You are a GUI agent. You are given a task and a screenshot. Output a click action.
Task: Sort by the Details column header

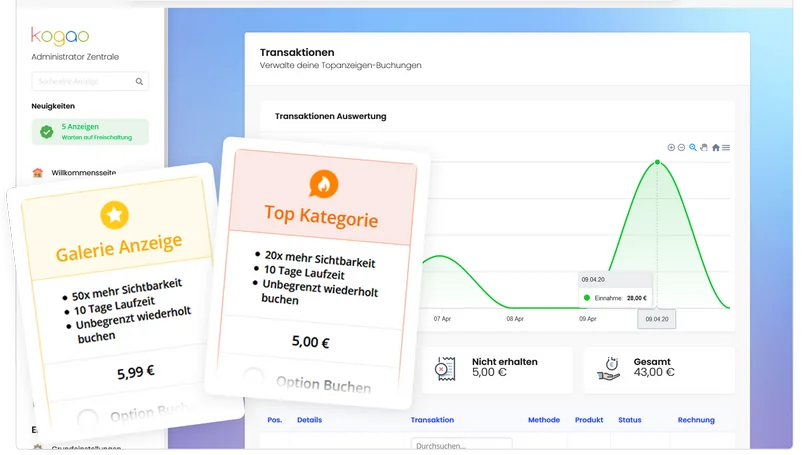coord(310,420)
